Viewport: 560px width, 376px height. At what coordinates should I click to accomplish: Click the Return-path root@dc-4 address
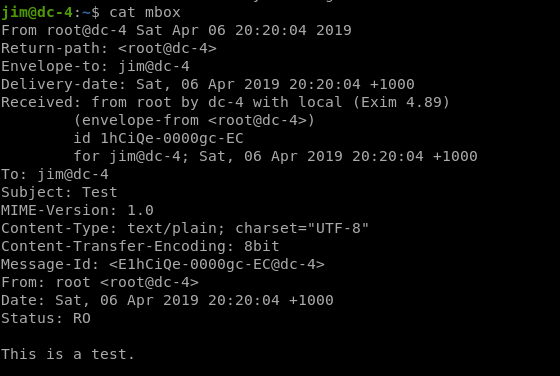coord(167,48)
